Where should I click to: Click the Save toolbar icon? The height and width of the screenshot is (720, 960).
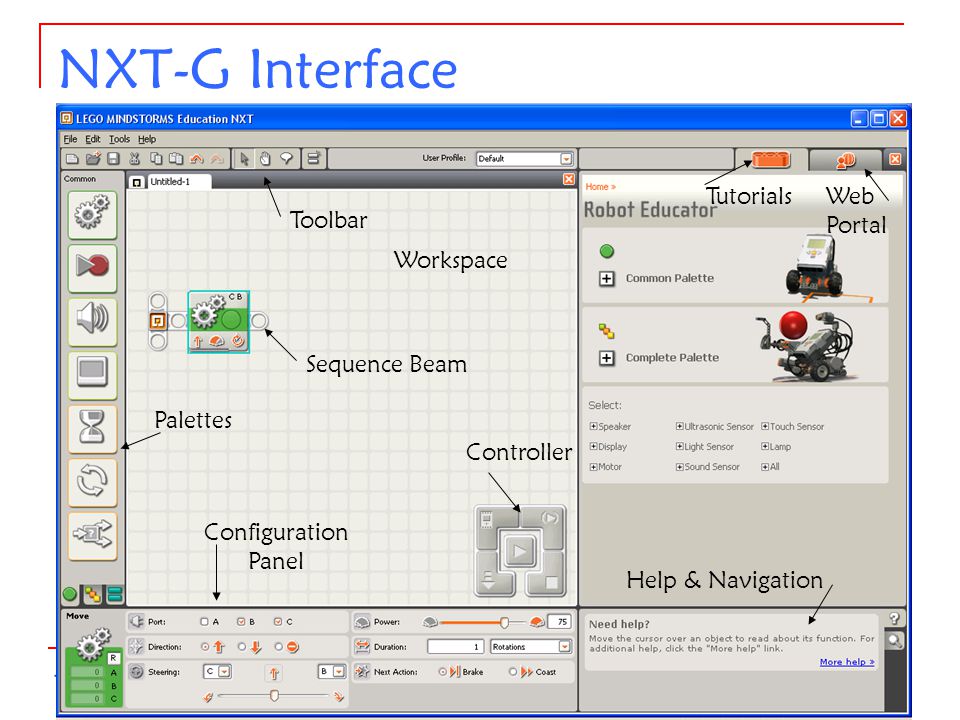pyautogui.click(x=113, y=159)
